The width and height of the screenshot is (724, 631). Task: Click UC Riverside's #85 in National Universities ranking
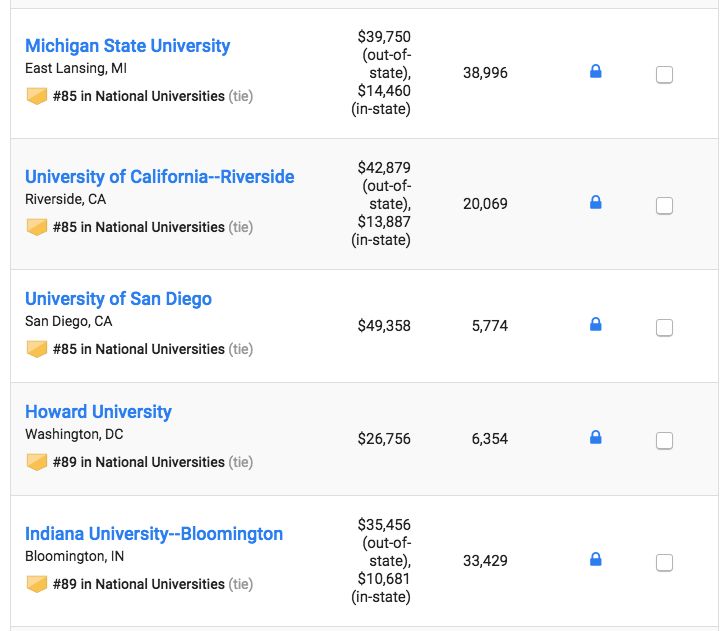coord(138,227)
